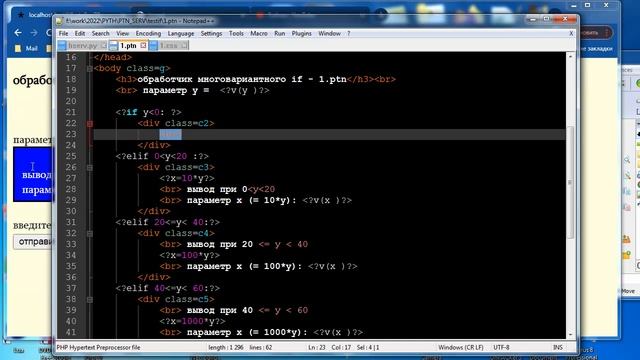Screen dimensions: 640x360
Task: Click the '<body class=g>' tag on line 17
Action: tap(132, 69)
